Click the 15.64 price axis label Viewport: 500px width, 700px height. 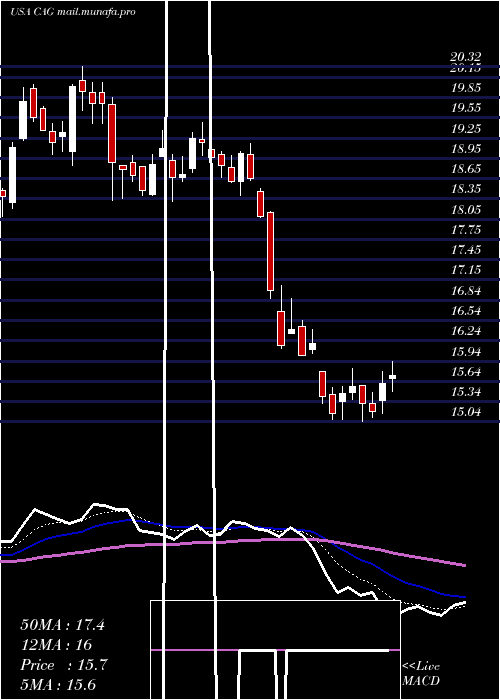(x=466, y=372)
